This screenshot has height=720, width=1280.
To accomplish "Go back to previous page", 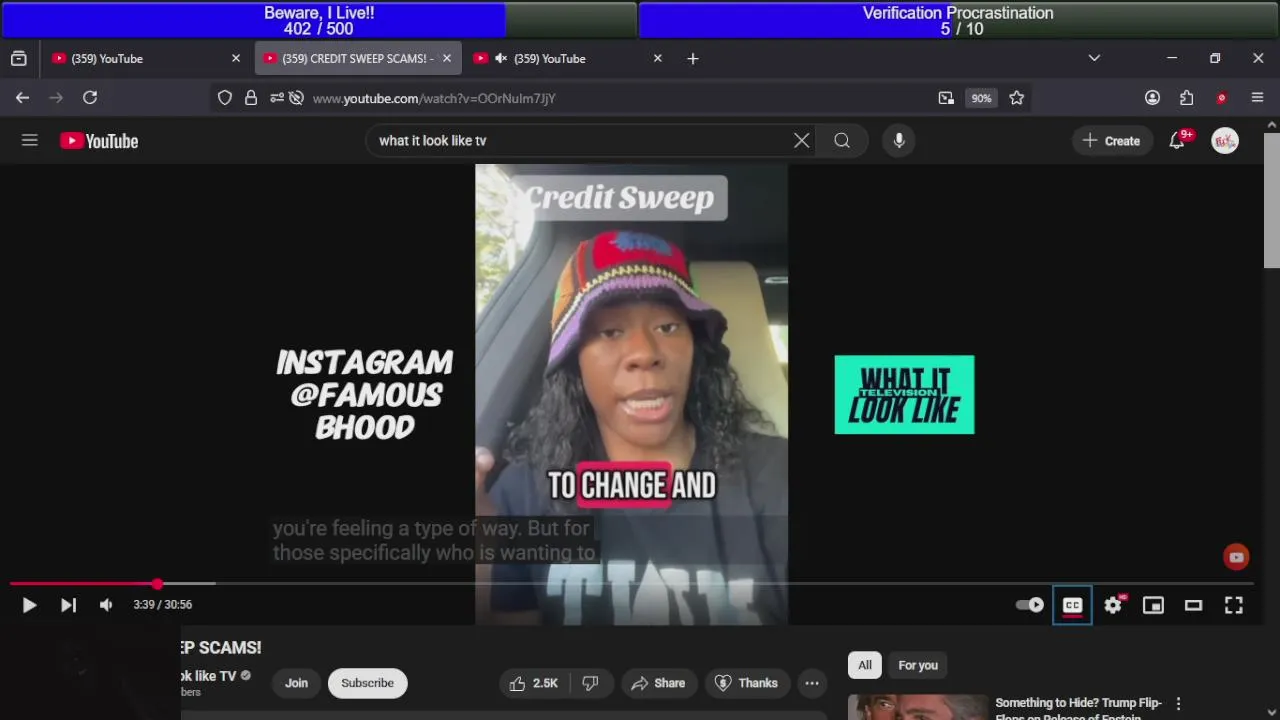I will pyautogui.click(x=22, y=98).
